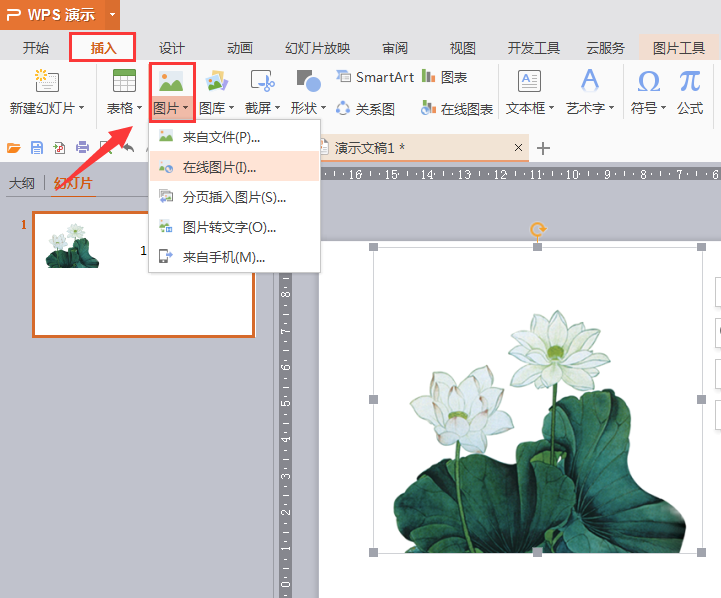721x598 pixels.
Task: Expand the 文本框 dropdown arrow
Action: [x=551, y=108]
